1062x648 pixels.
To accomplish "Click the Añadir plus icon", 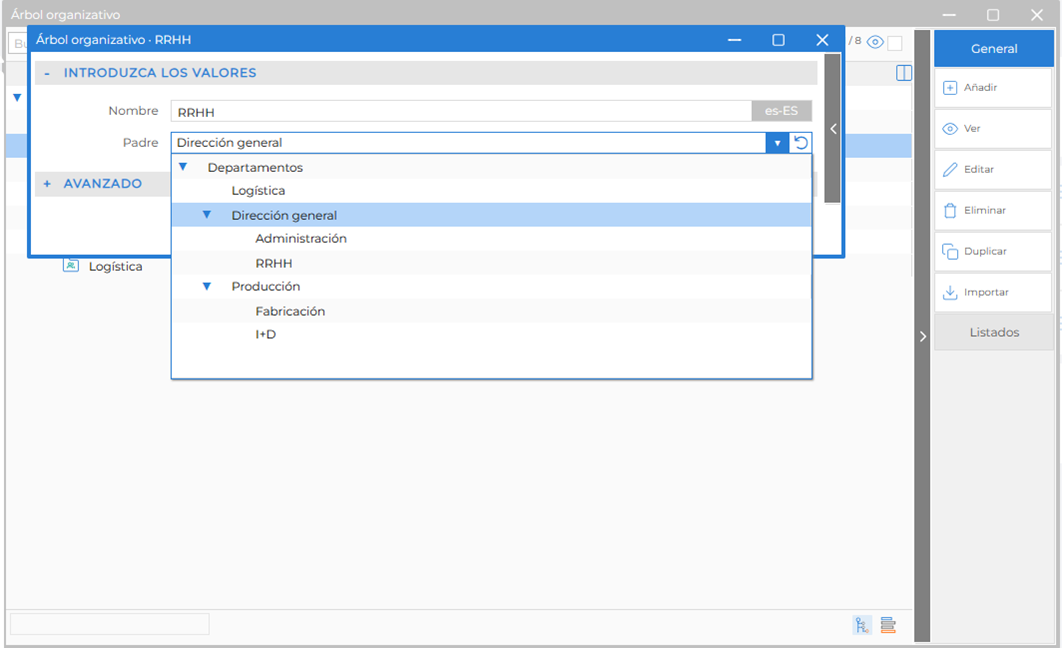I will [950, 88].
